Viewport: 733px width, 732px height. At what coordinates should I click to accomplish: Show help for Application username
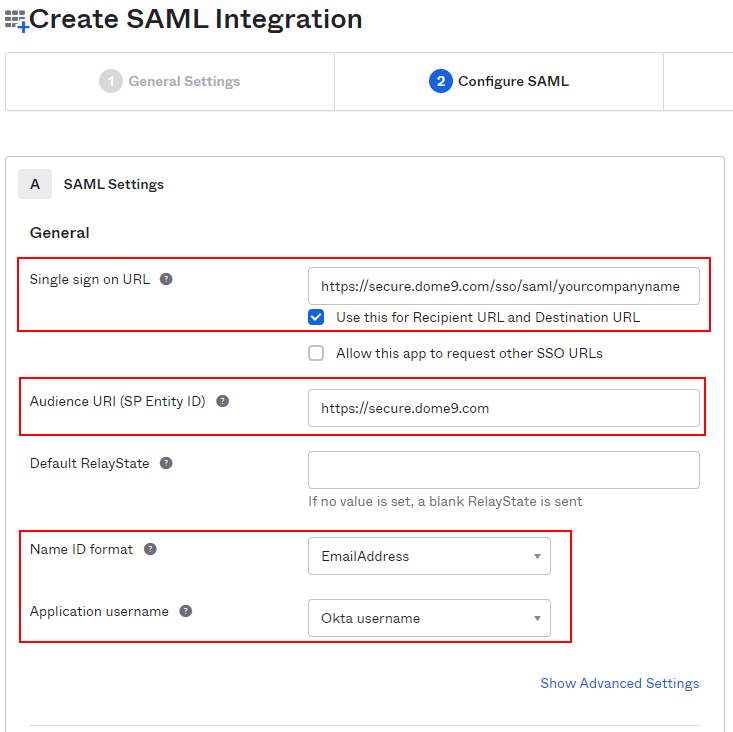(186, 611)
